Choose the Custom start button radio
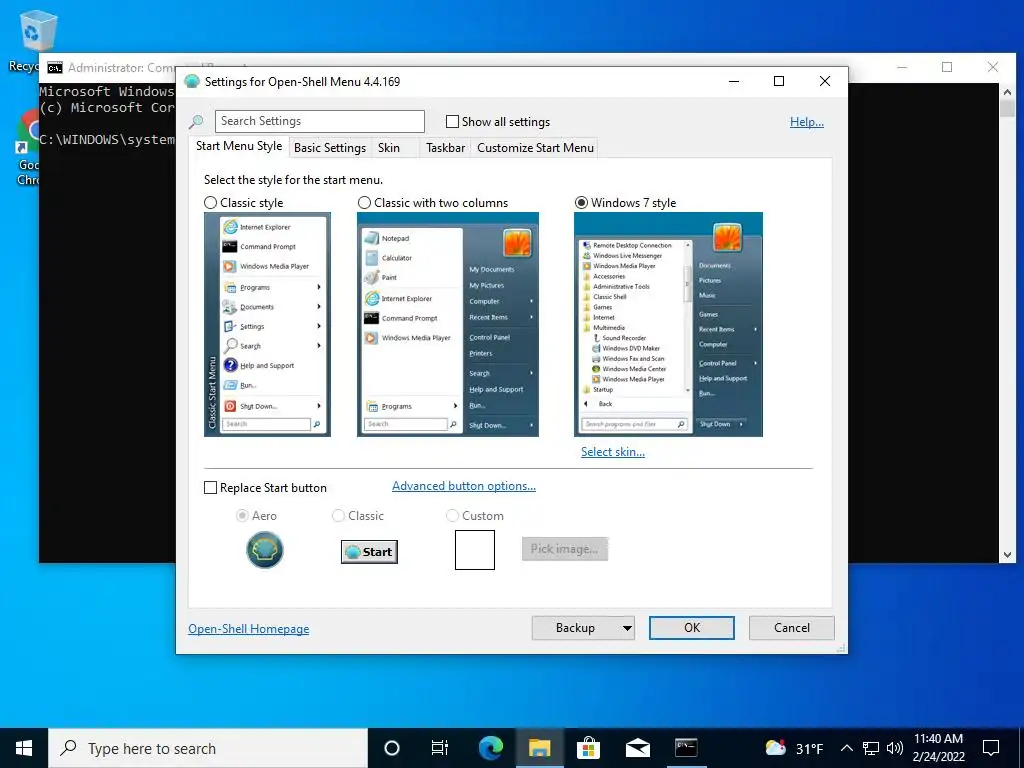Image resolution: width=1024 pixels, height=768 pixels. tap(452, 516)
